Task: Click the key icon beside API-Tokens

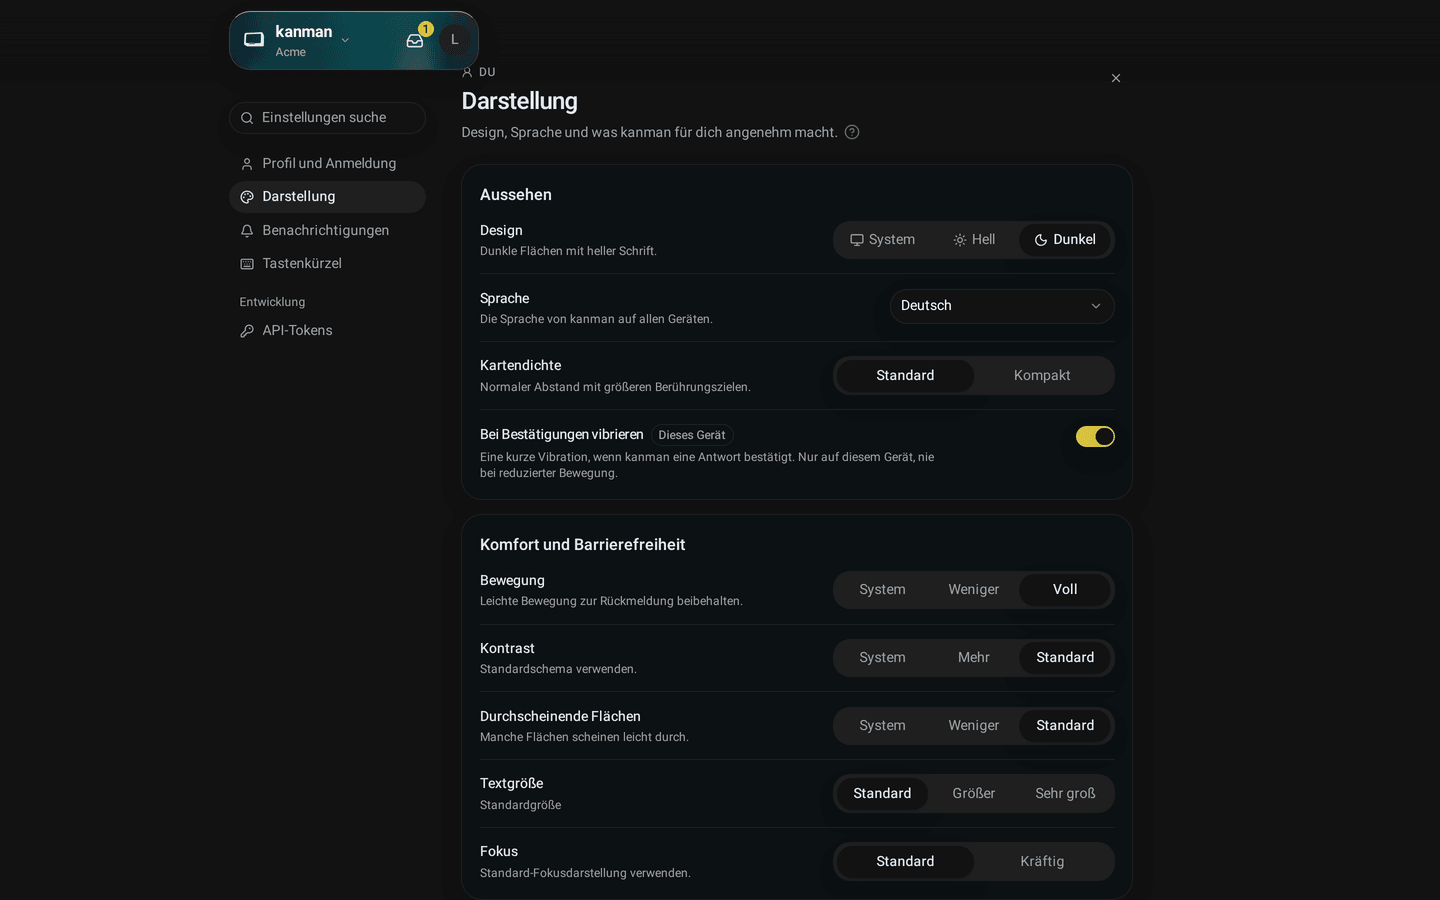Action: click(x=247, y=331)
